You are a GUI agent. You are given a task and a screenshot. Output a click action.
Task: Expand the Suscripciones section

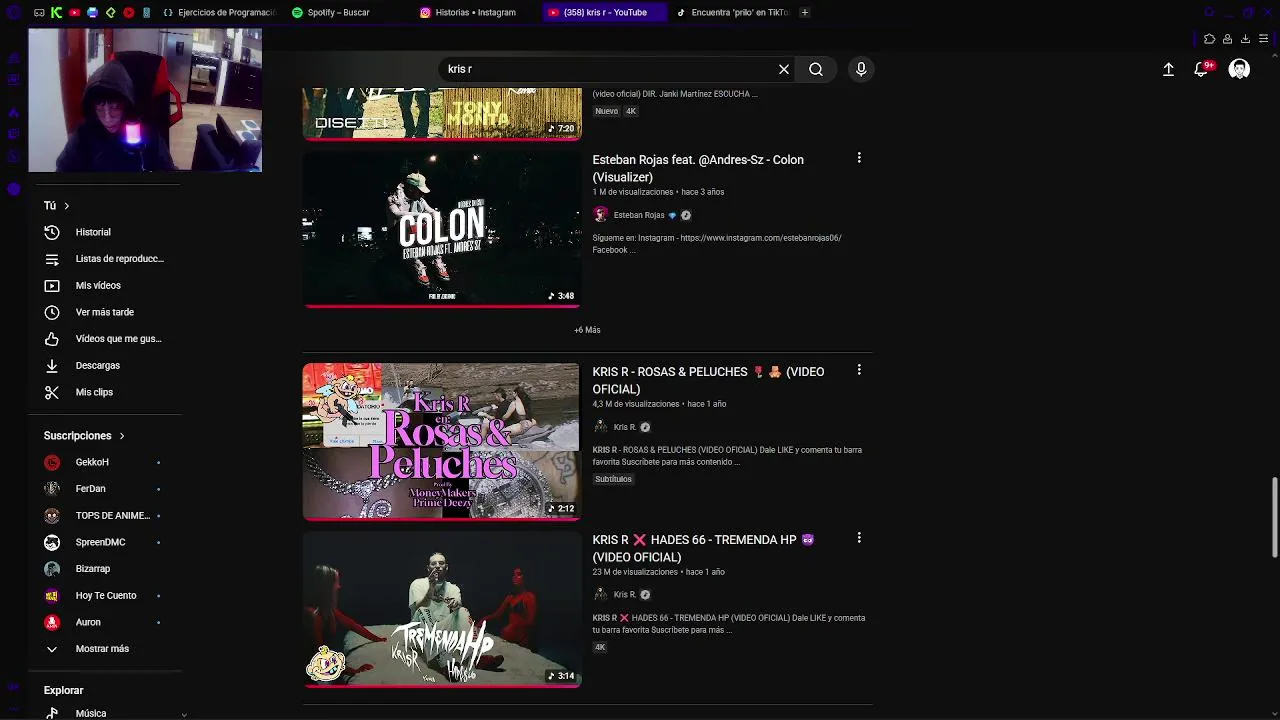[x=84, y=436]
